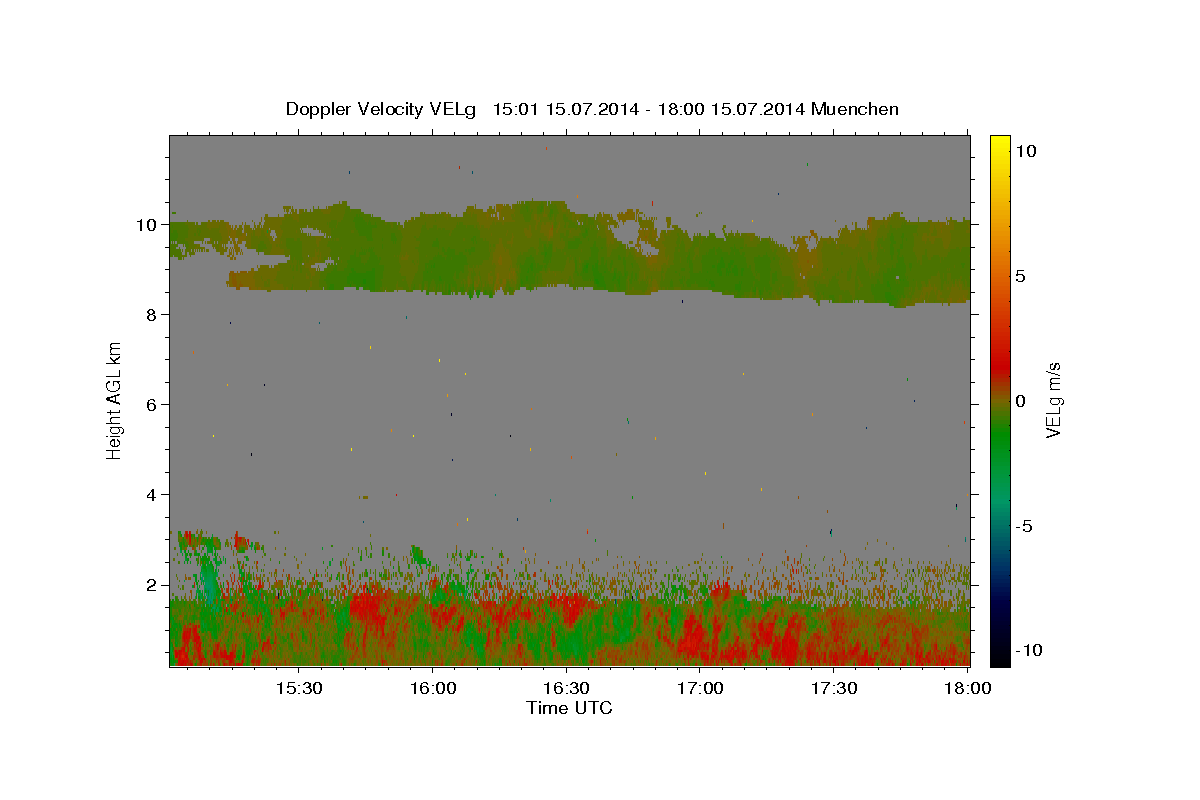Click the 'Muenchen' location in the title

tap(856, 109)
